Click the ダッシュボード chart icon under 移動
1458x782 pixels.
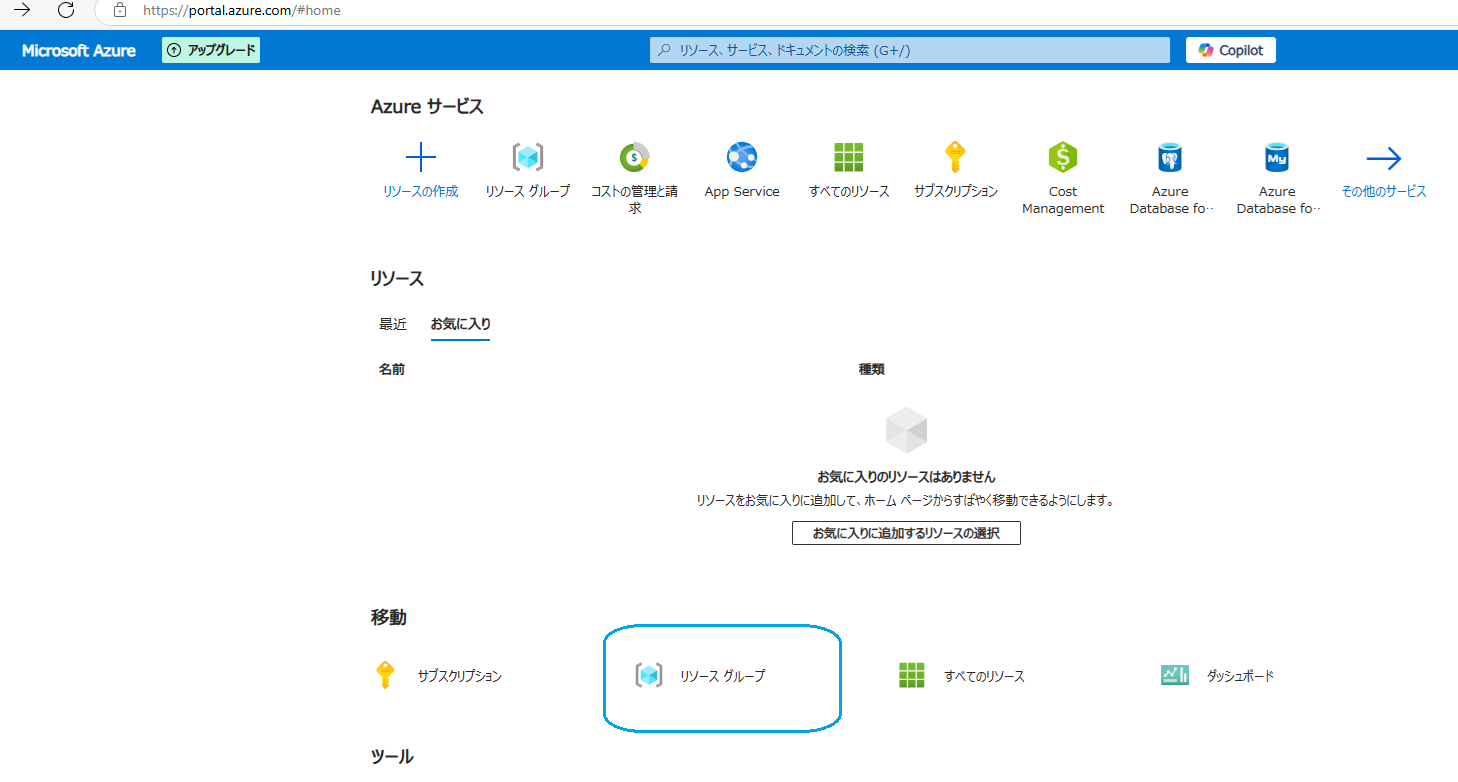[x=1175, y=676]
